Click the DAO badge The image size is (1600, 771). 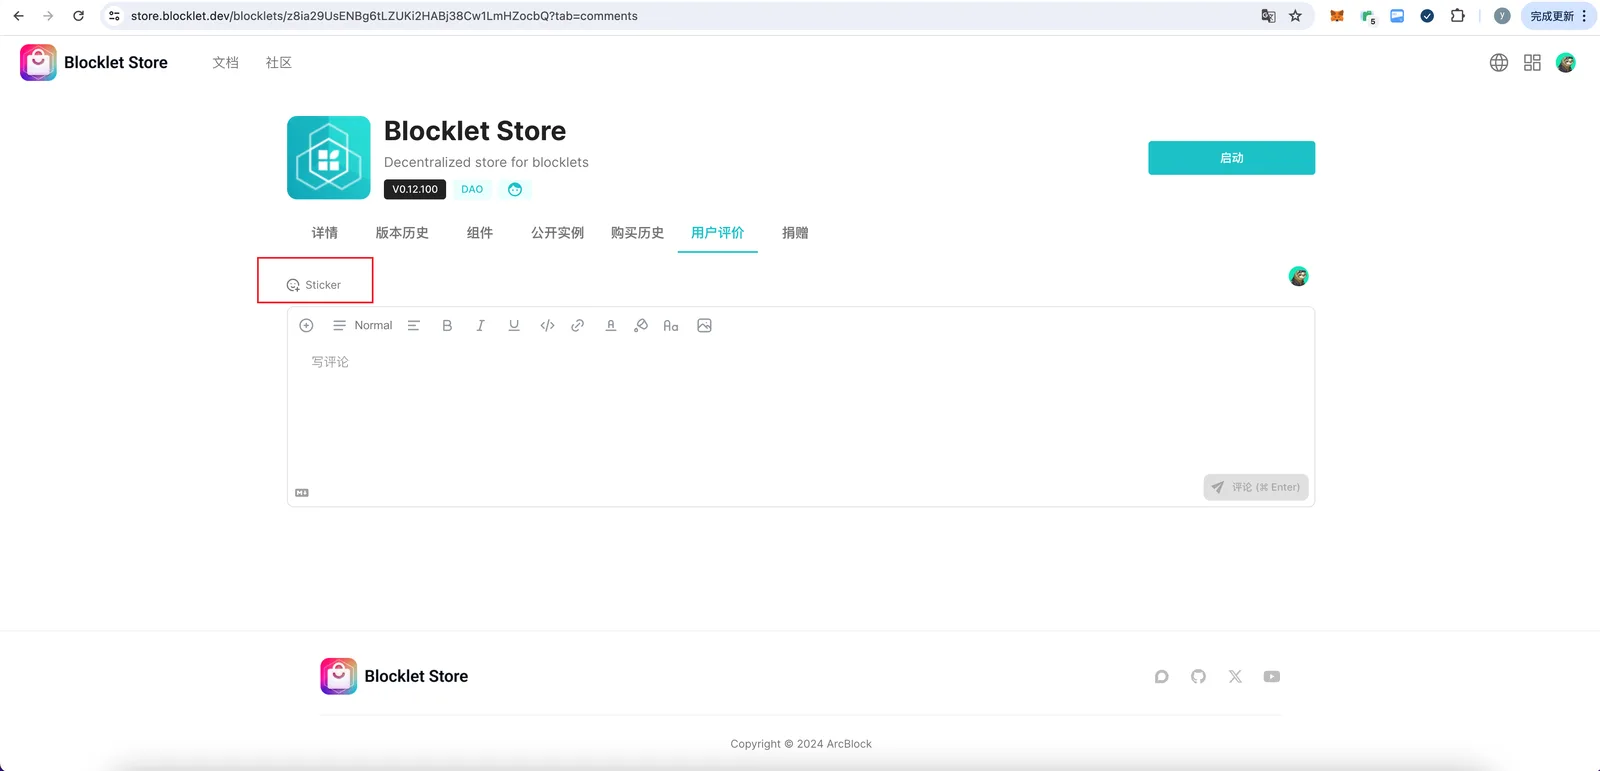472,189
